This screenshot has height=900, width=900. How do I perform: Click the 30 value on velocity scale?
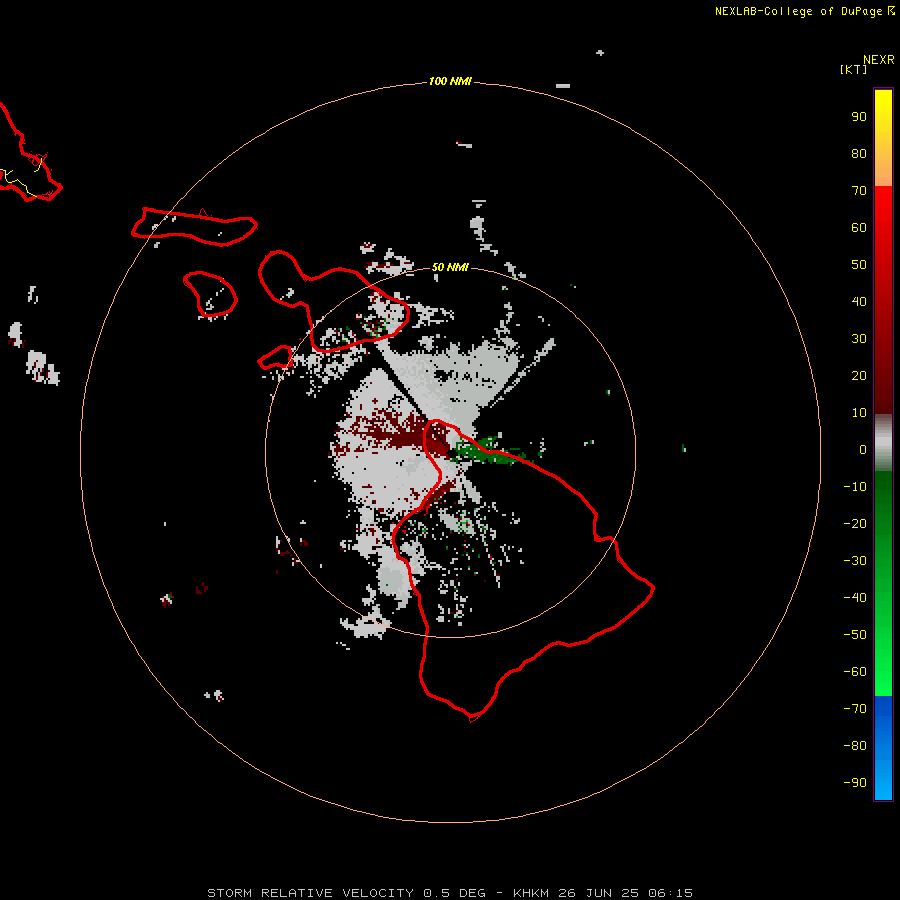pyautogui.click(x=859, y=339)
